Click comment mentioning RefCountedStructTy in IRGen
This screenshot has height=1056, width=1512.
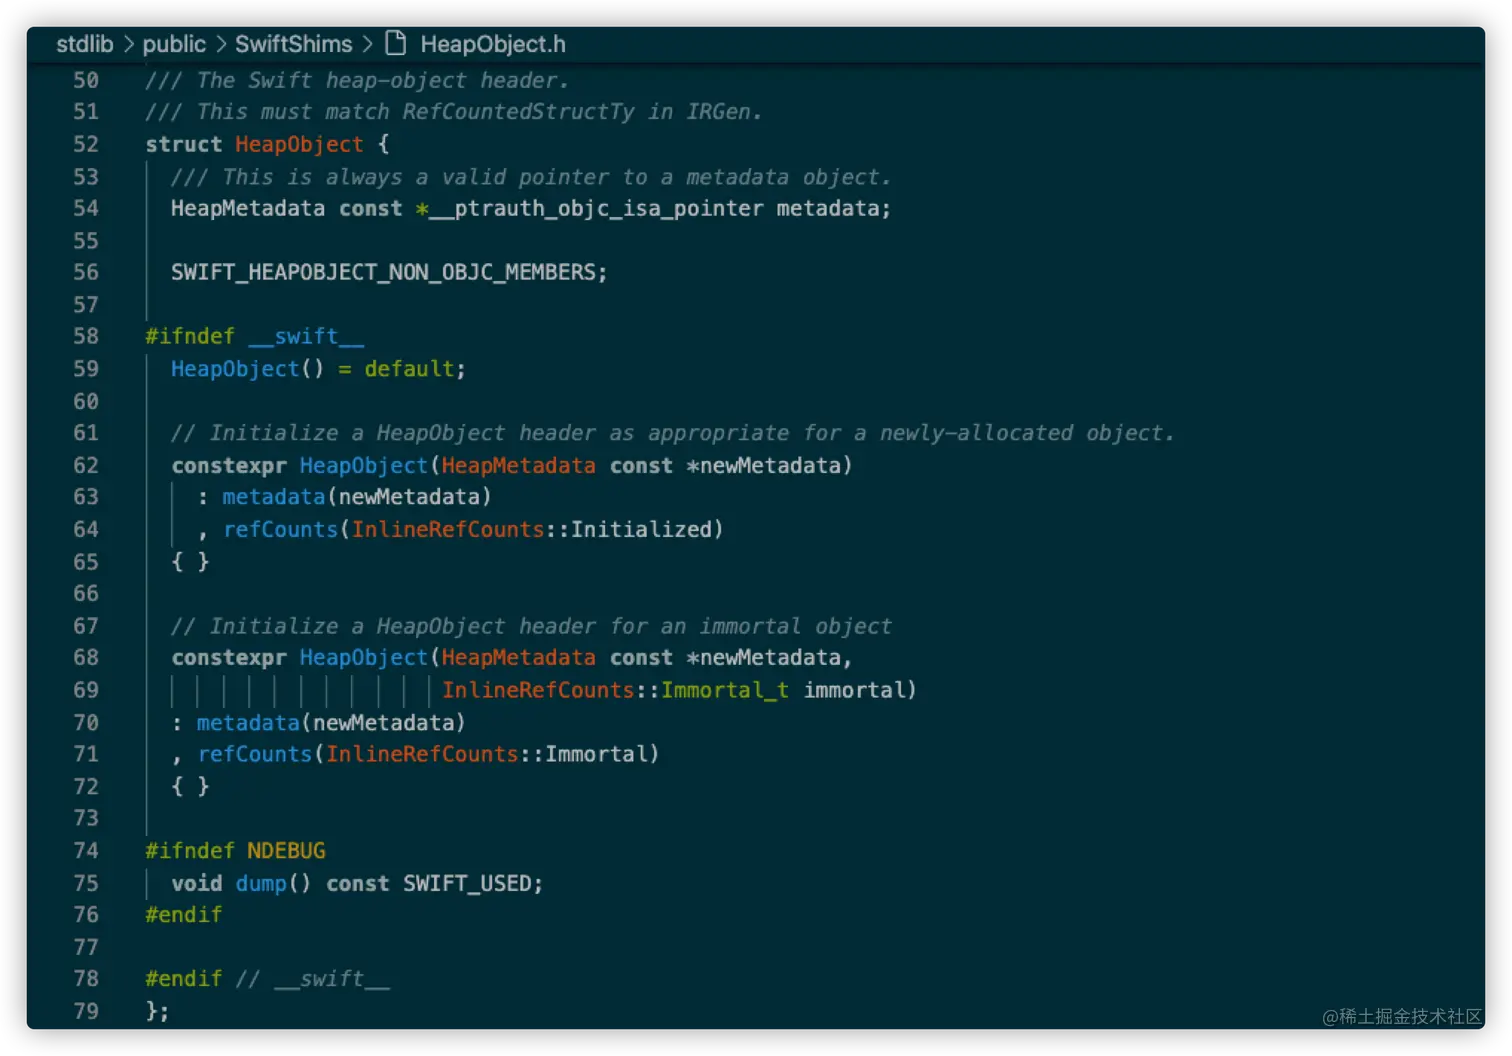pos(454,111)
